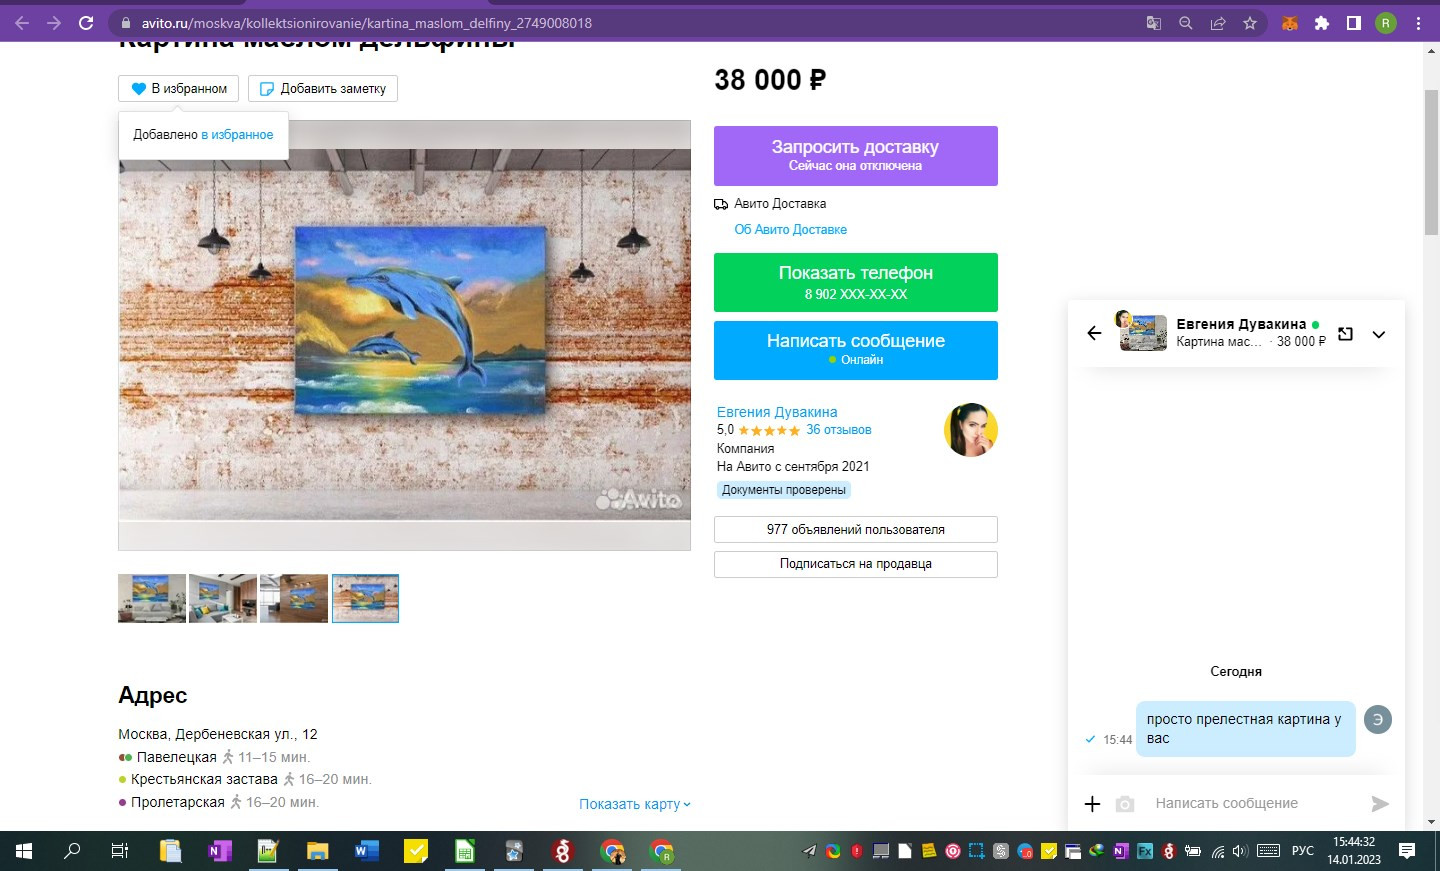Viewport: 1440px width, 871px height.
Task: Open 'Об Авито Доставке' link
Action: click(x=790, y=229)
